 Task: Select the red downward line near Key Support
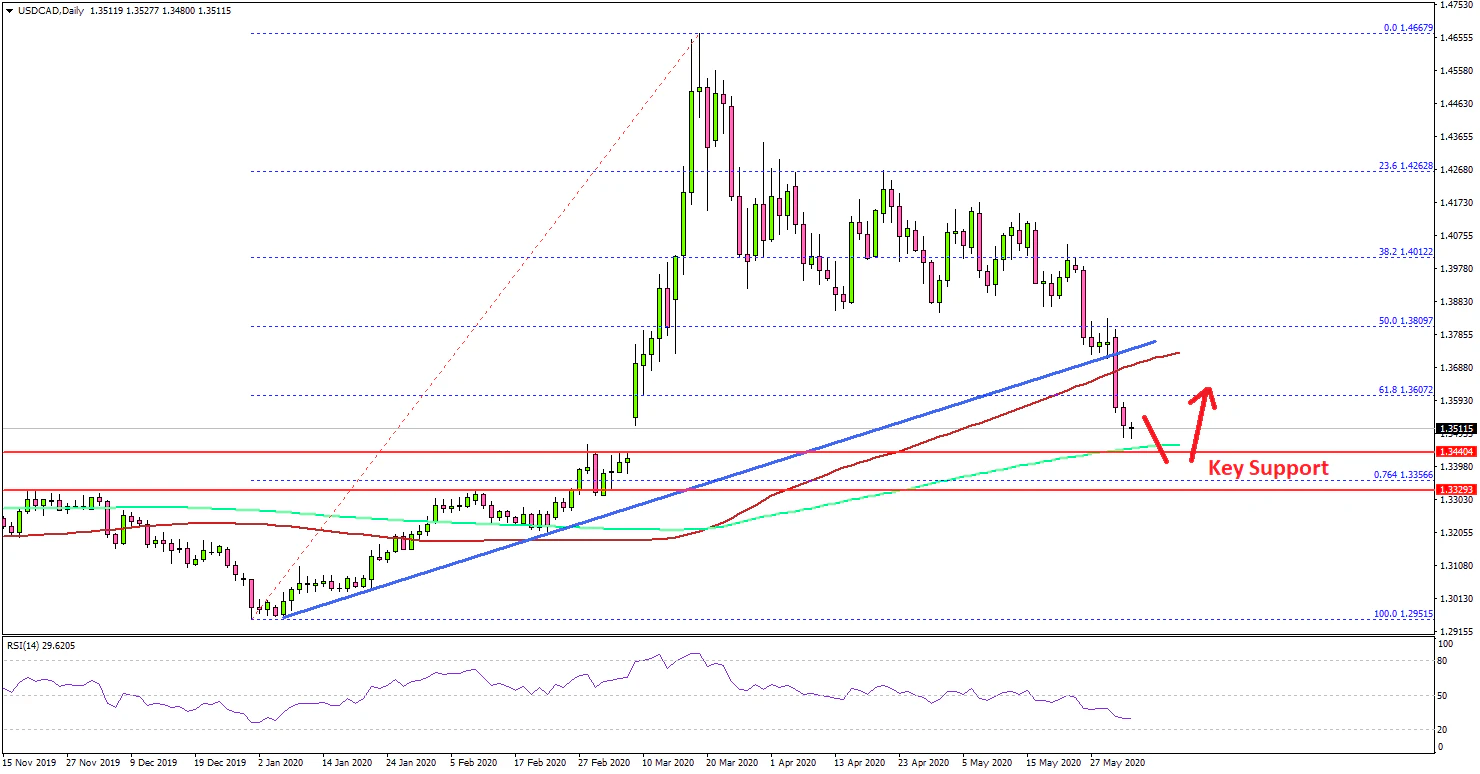[1155, 440]
